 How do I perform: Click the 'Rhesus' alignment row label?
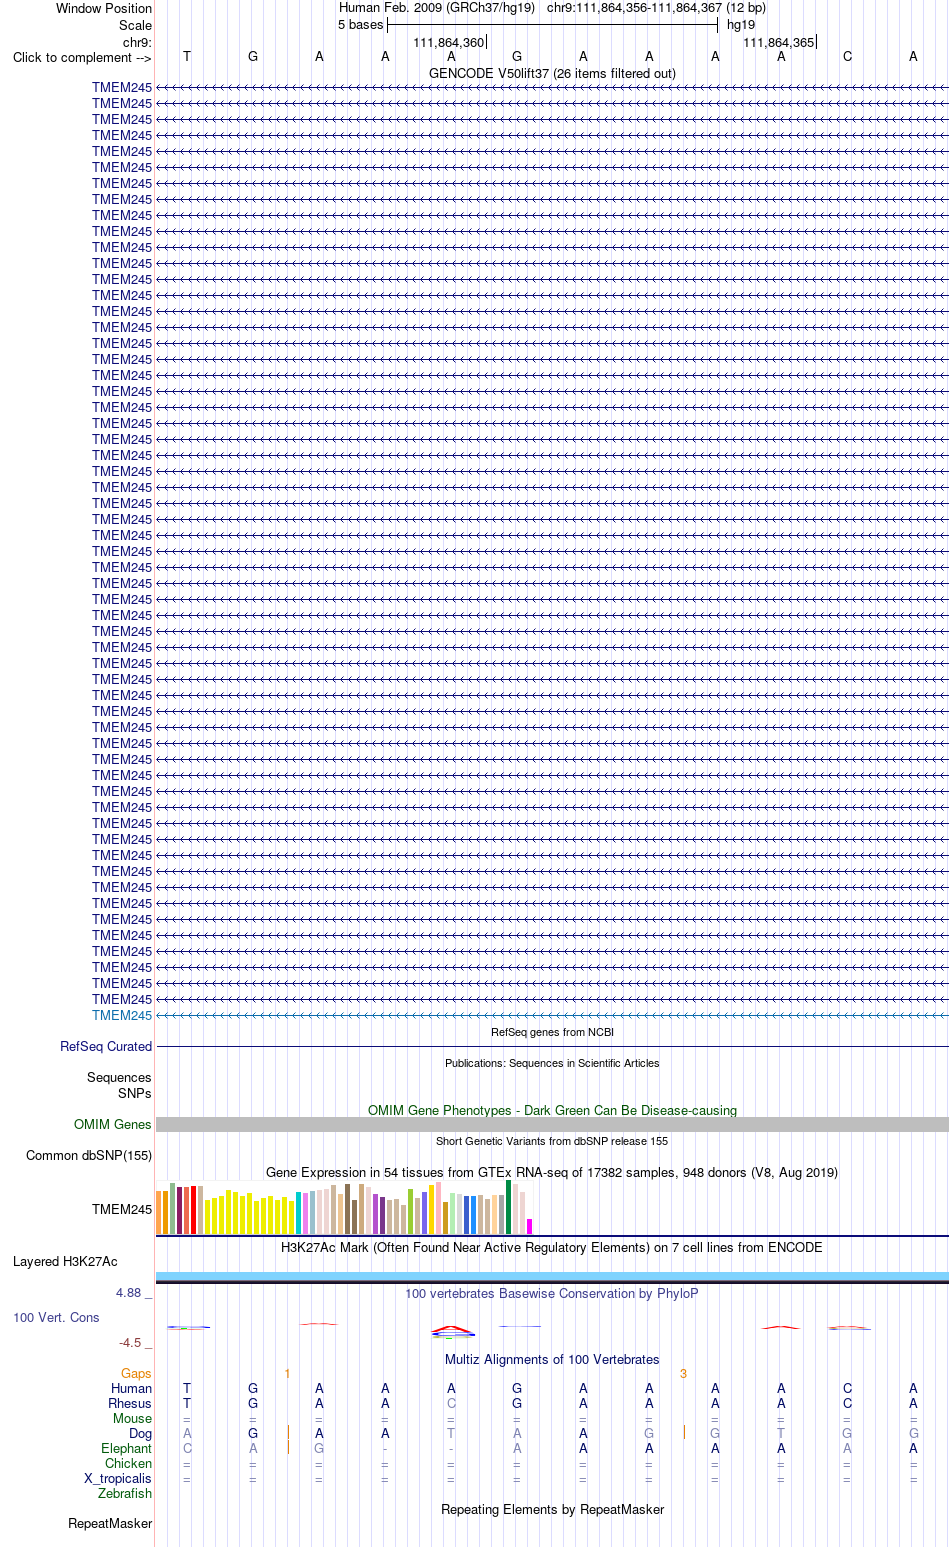(130, 1403)
